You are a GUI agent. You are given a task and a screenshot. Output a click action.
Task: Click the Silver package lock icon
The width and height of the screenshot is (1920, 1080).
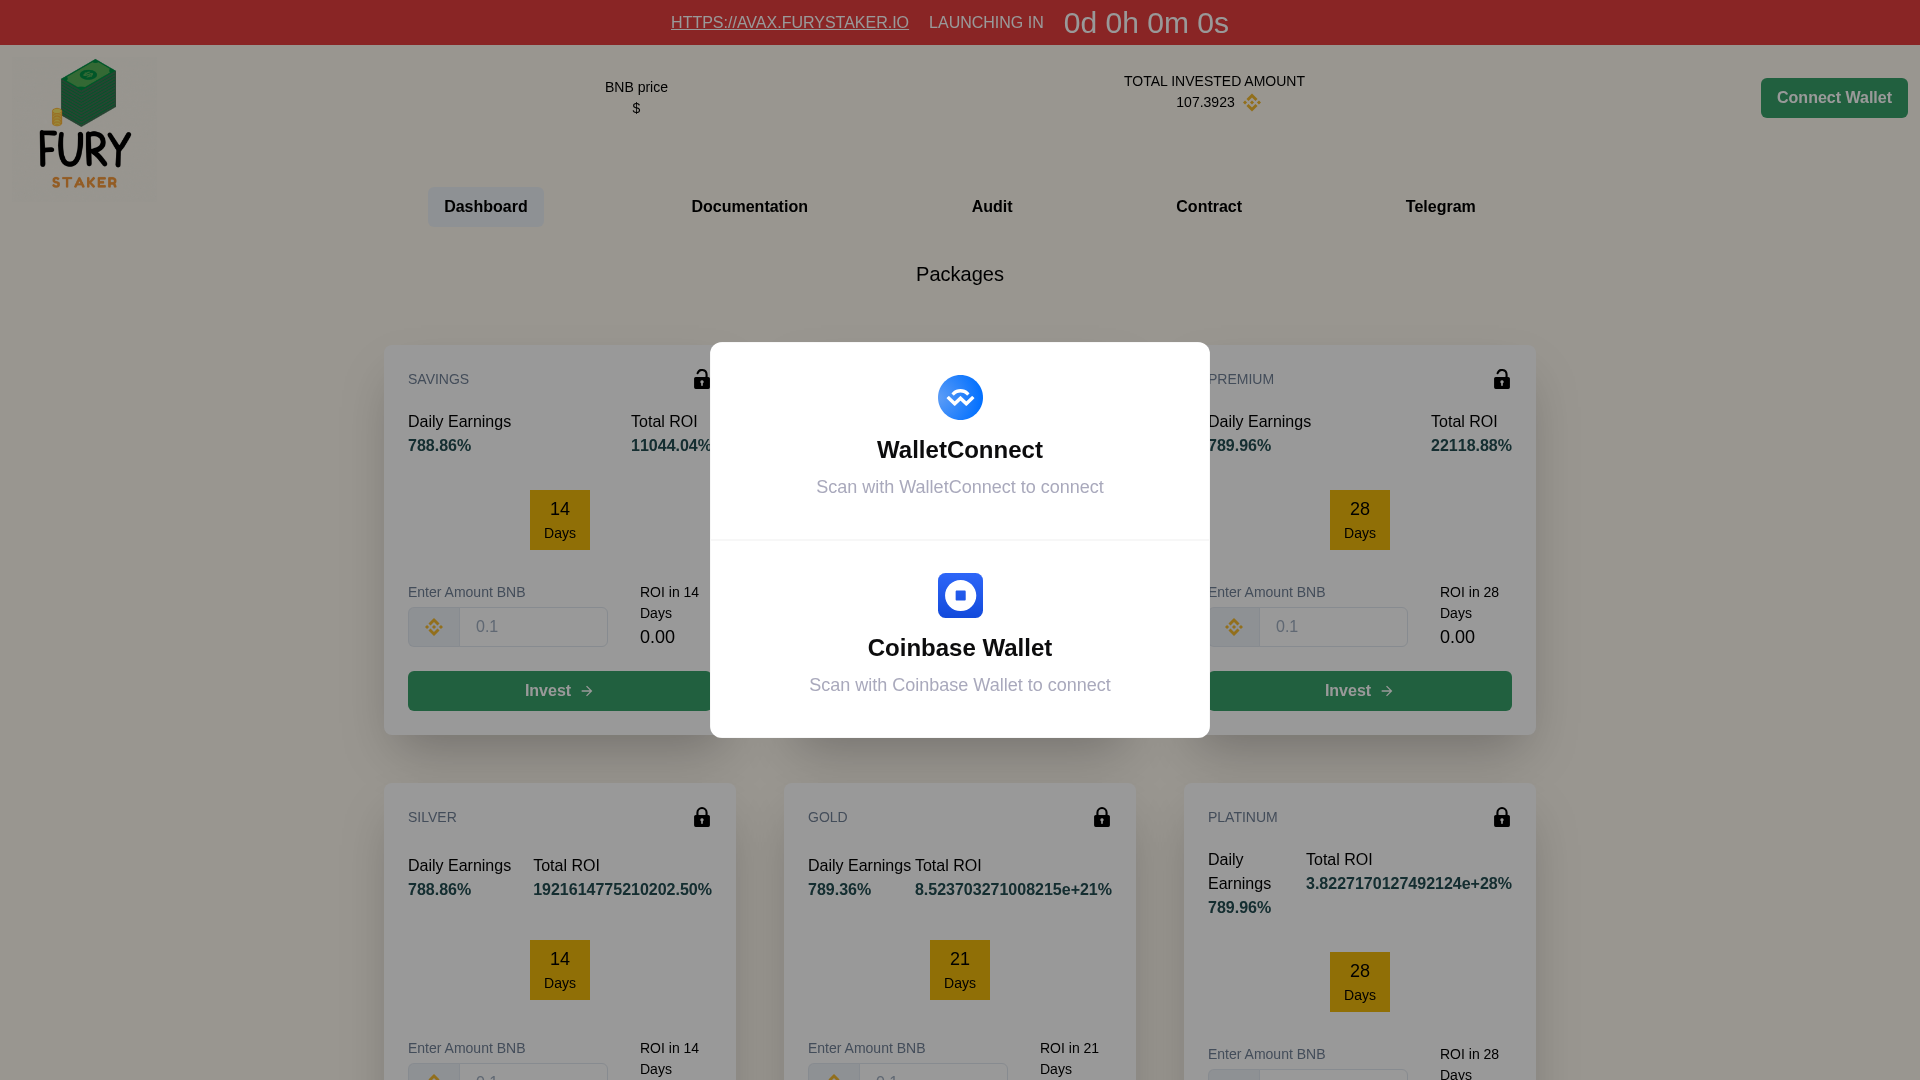point(702,817)
